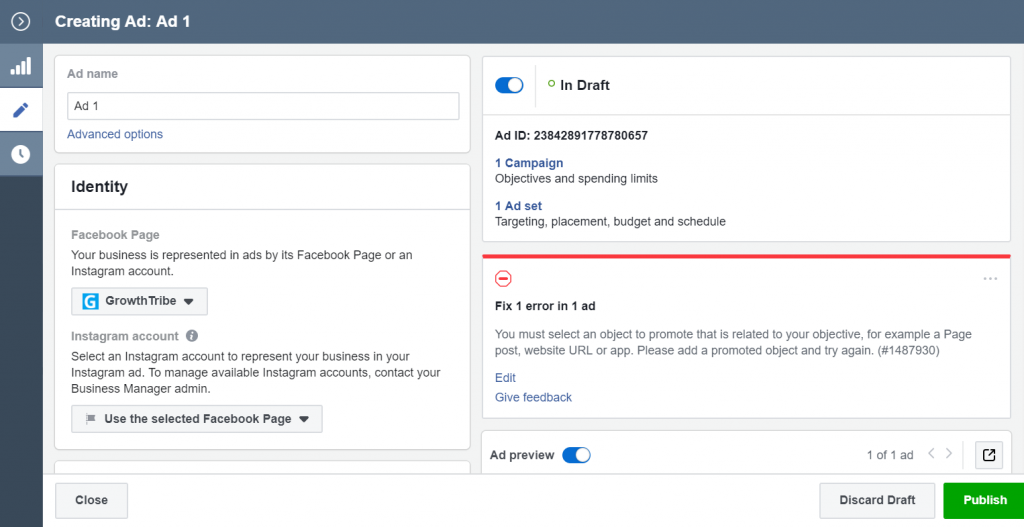Go to next ad preview arrow
Viewport: 1024px width, 527px height.
coord(949,453)
